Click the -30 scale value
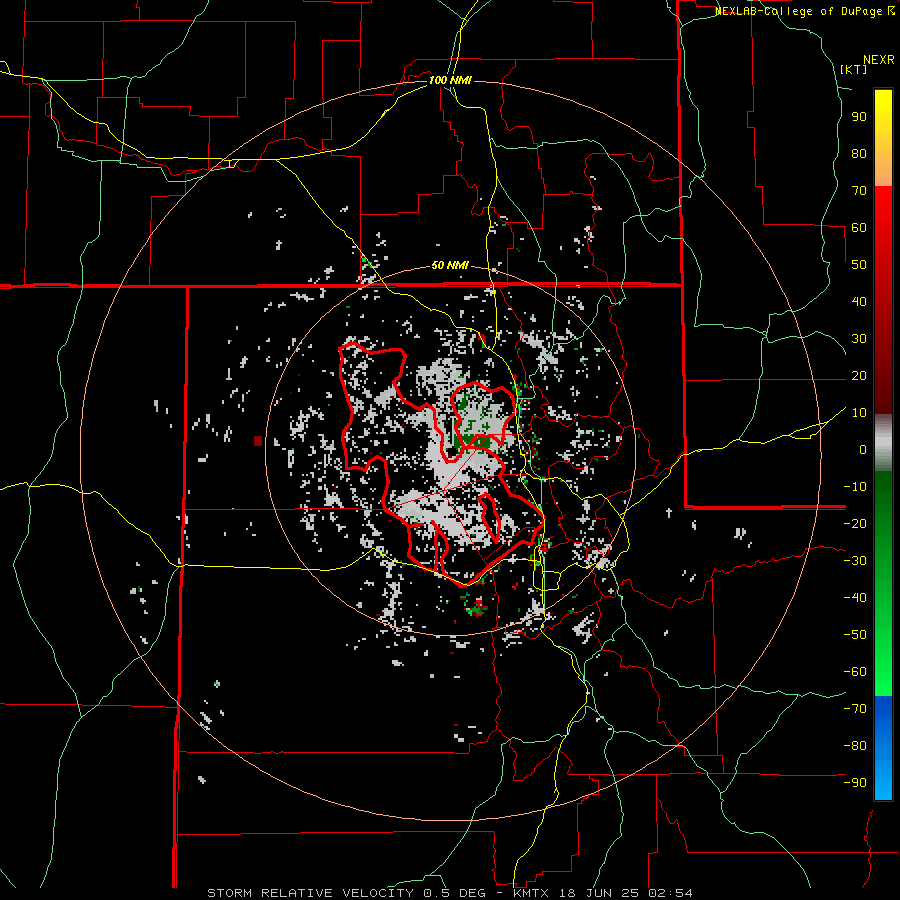Screen dimensions: 900x900 point(856,561)
